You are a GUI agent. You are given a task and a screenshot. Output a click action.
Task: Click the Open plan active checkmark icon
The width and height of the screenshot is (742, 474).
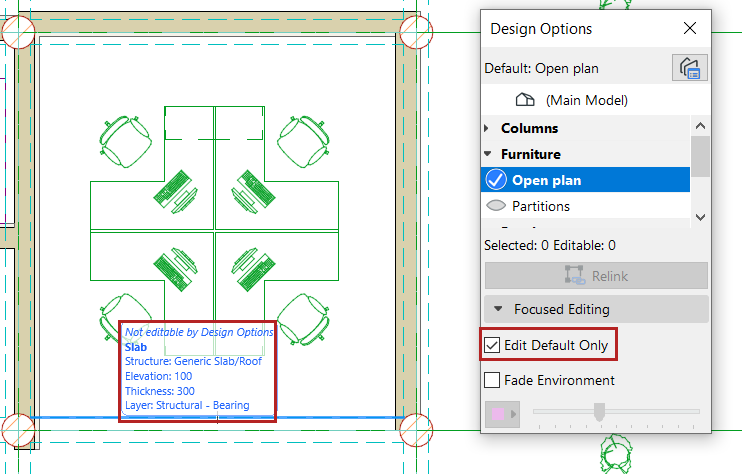[x=496, y=180]
